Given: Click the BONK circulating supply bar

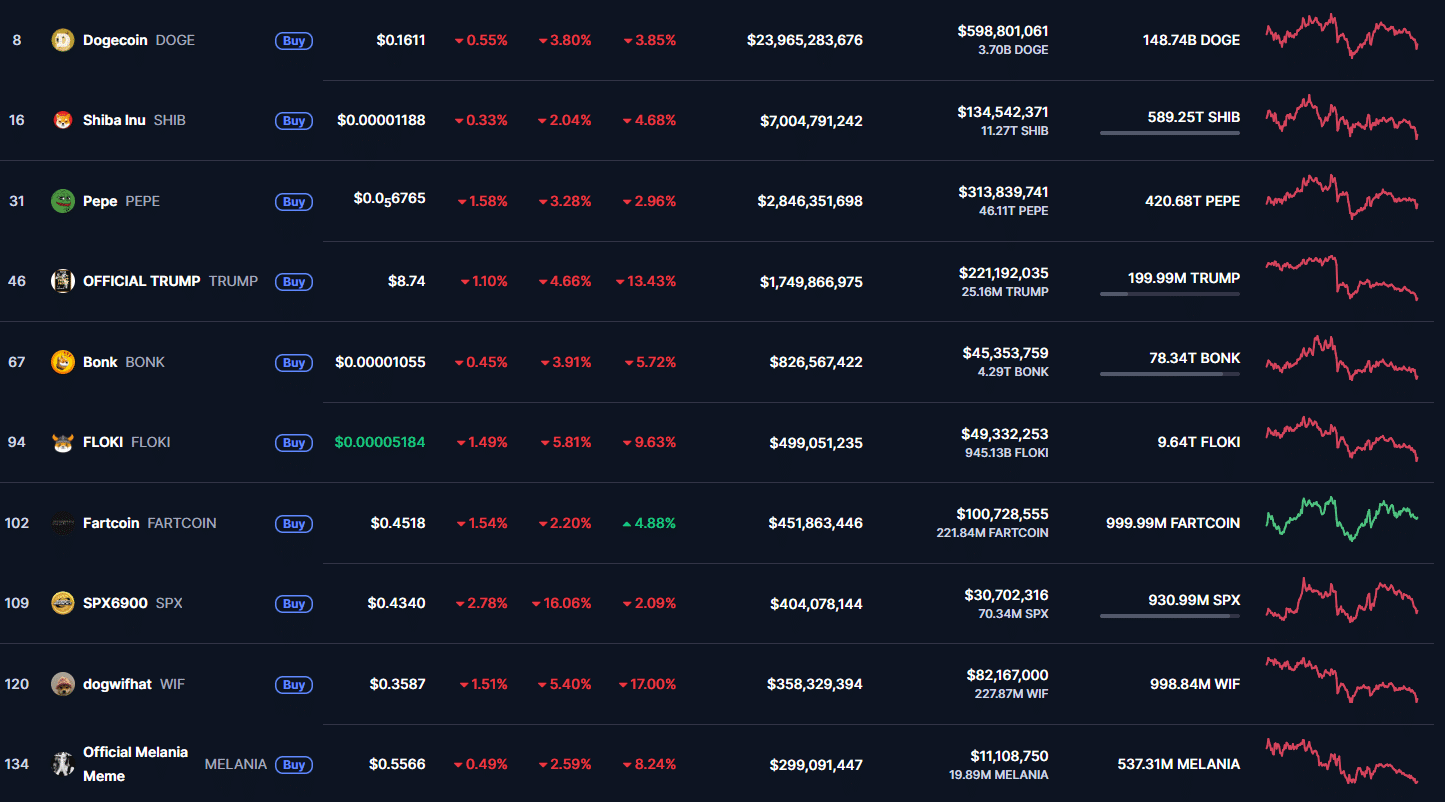Looking at the screenshot, I should [x=1170, y=374].
